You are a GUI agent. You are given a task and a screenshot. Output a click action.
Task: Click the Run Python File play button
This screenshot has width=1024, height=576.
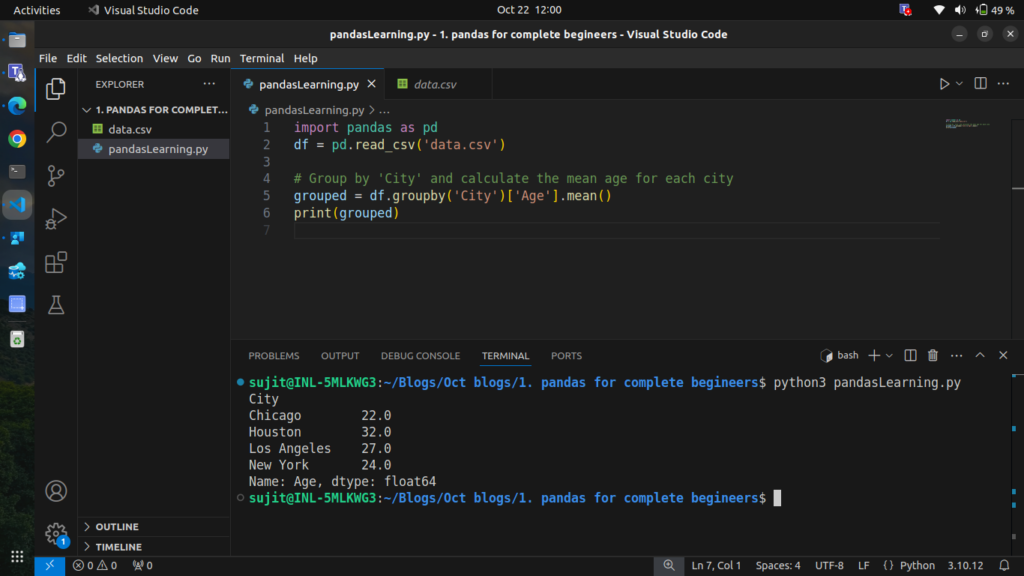pos(943,84)
